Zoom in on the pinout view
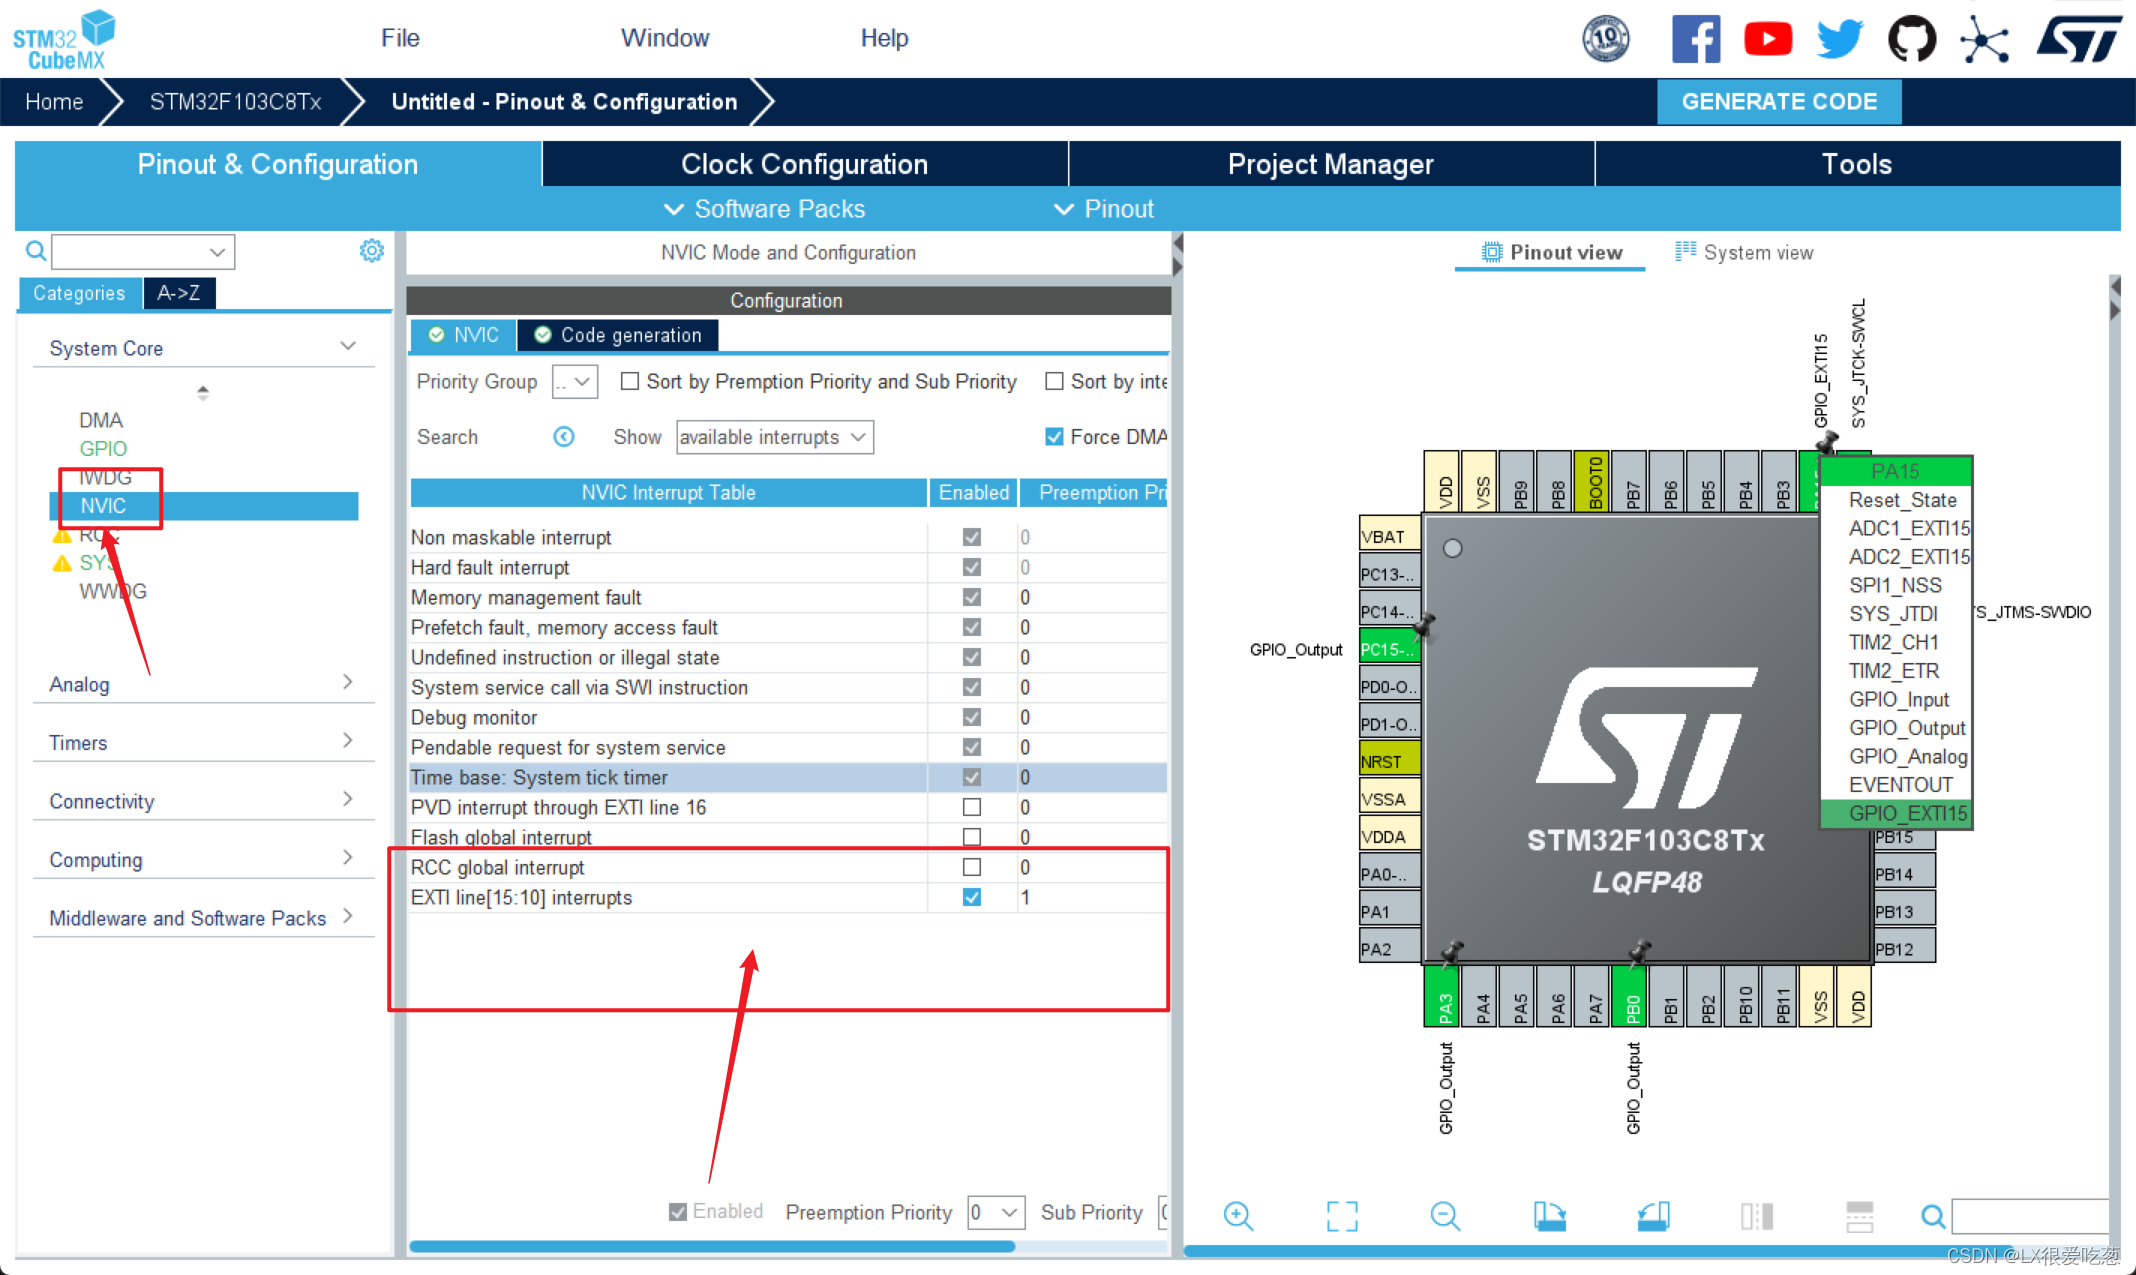This screenshot has height=1275, width=2136. coord(1238,1216)
